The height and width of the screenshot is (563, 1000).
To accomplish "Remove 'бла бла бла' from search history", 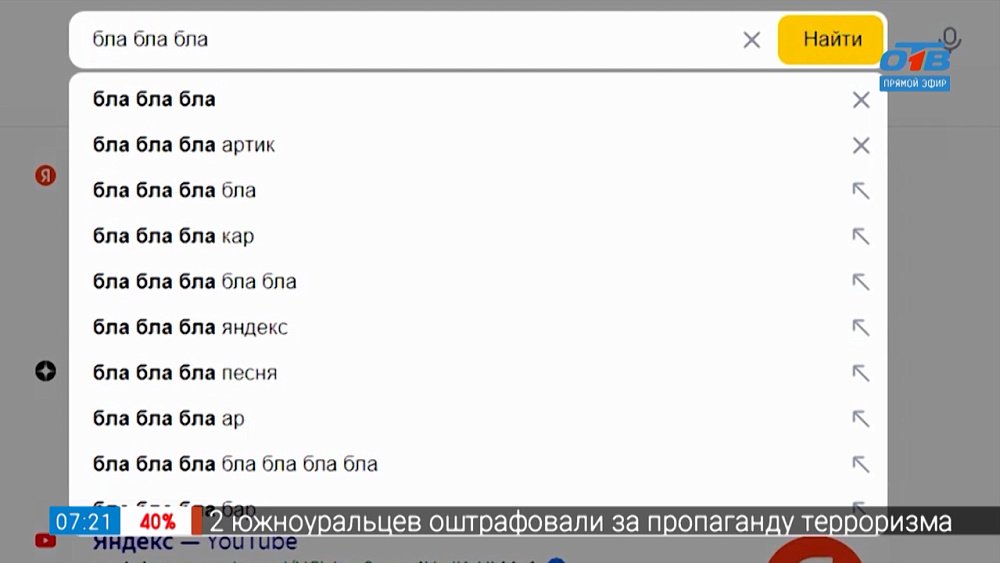I will pos(861,99).
